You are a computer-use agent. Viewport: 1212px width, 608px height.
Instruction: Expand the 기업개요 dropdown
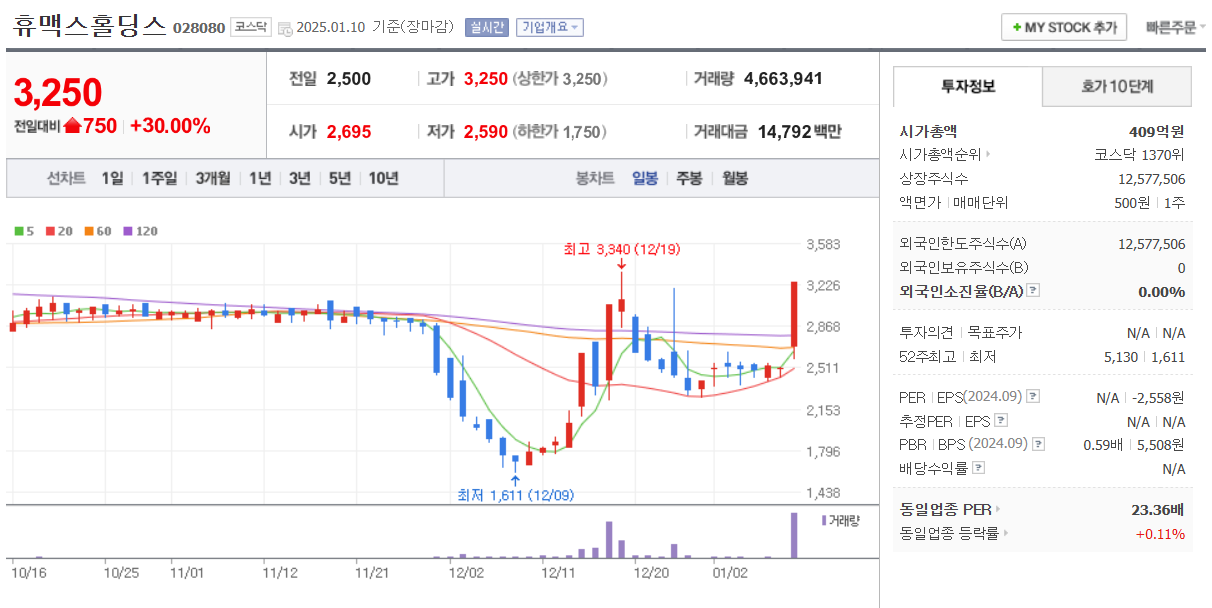pos(549,27)
